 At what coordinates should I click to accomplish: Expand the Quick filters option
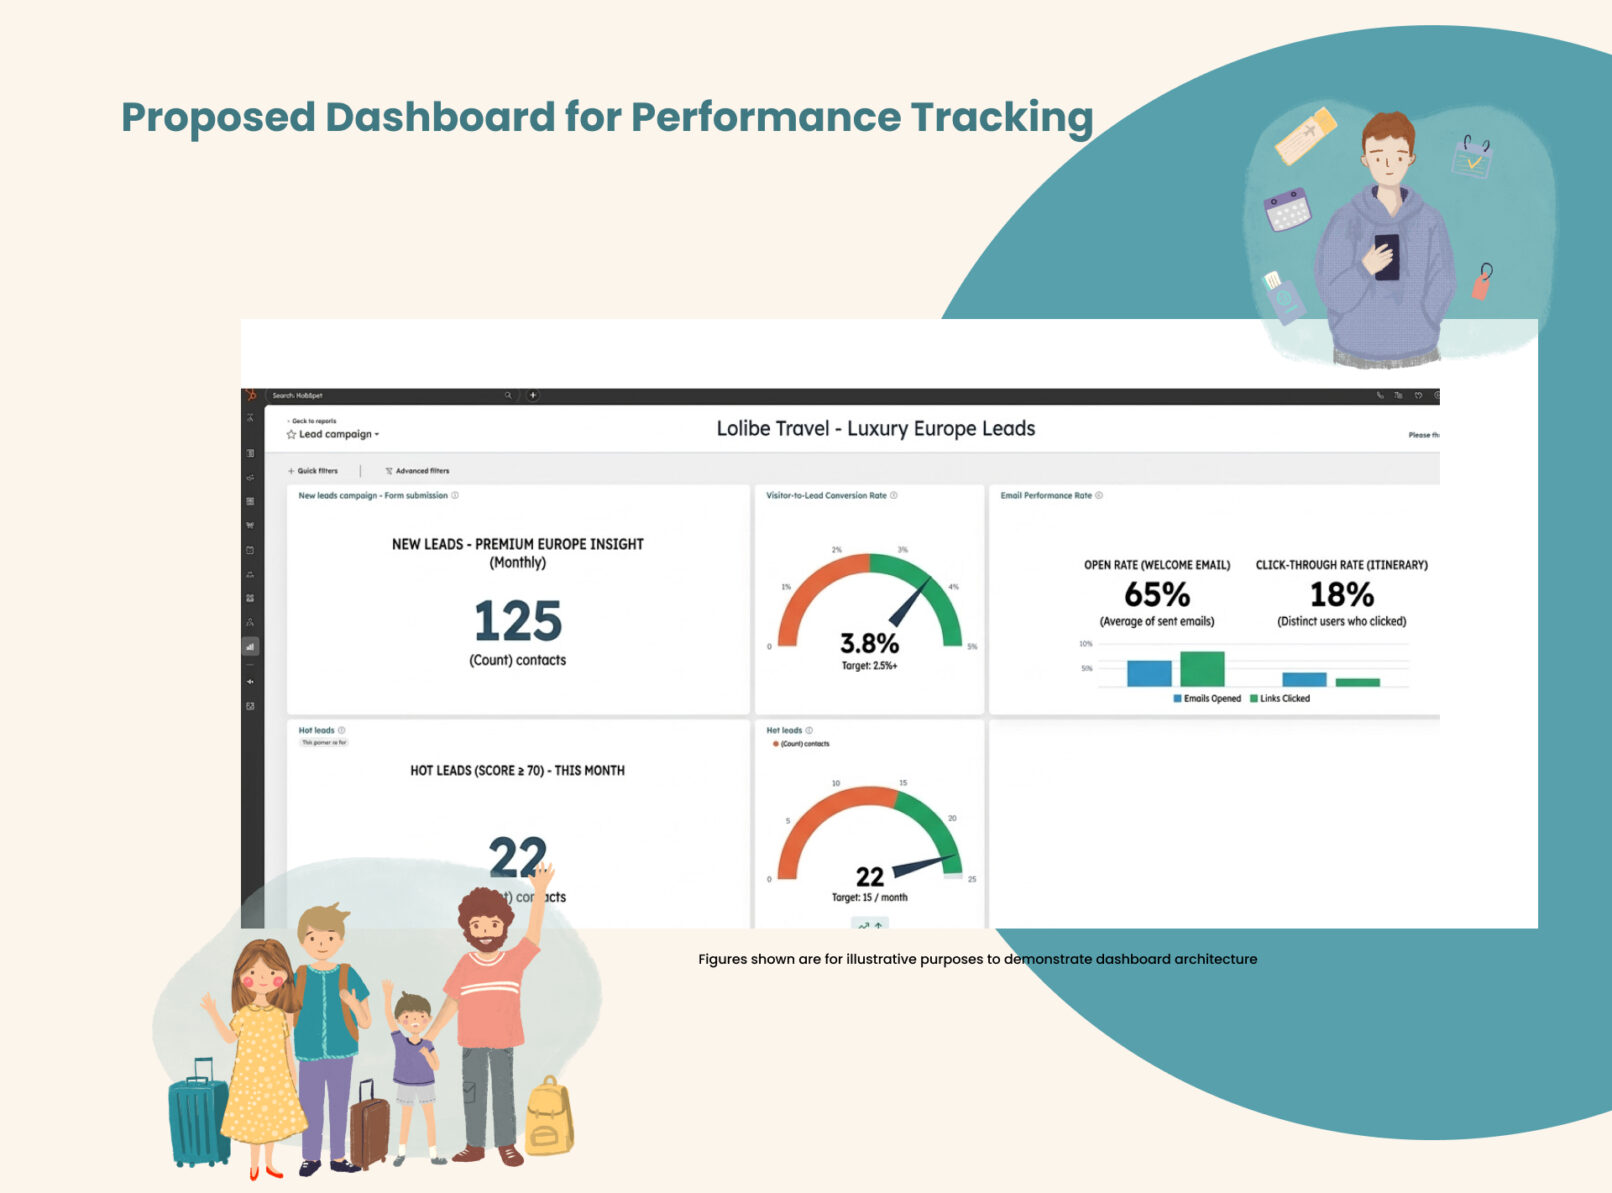point(313,471)
